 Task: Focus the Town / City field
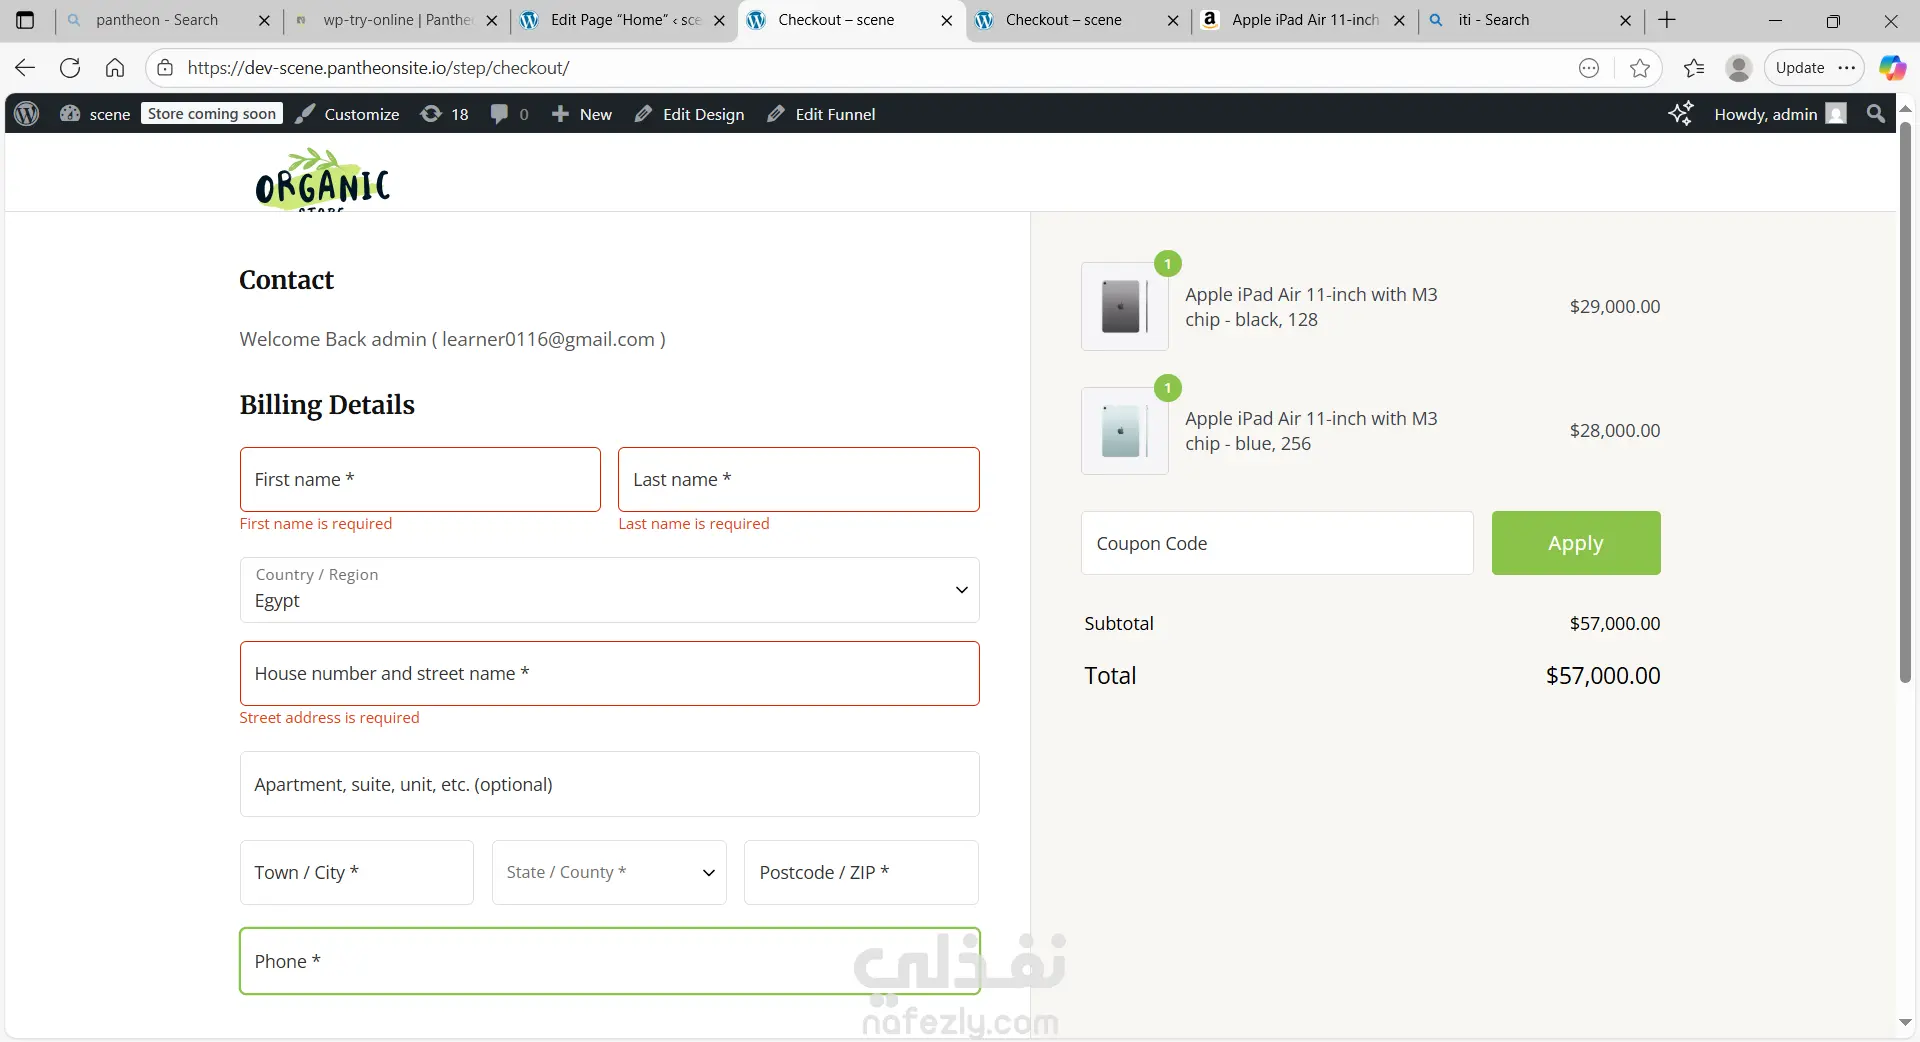(x=357, y=872)
